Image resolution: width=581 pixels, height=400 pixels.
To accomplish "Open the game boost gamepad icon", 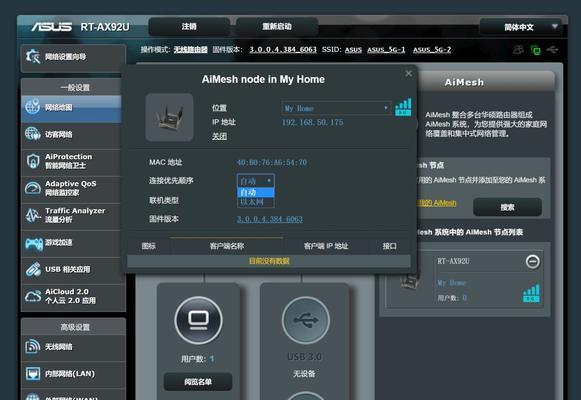I will click(x=33, y=243).
